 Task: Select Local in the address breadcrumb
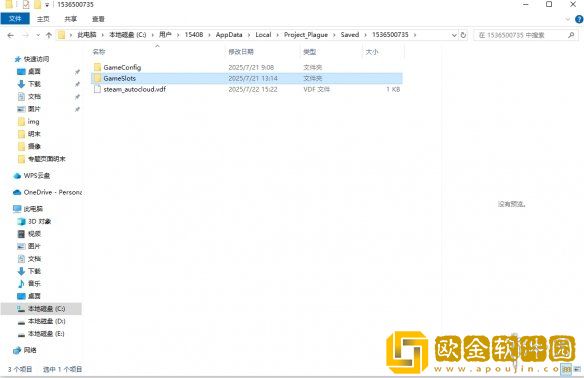263,35
